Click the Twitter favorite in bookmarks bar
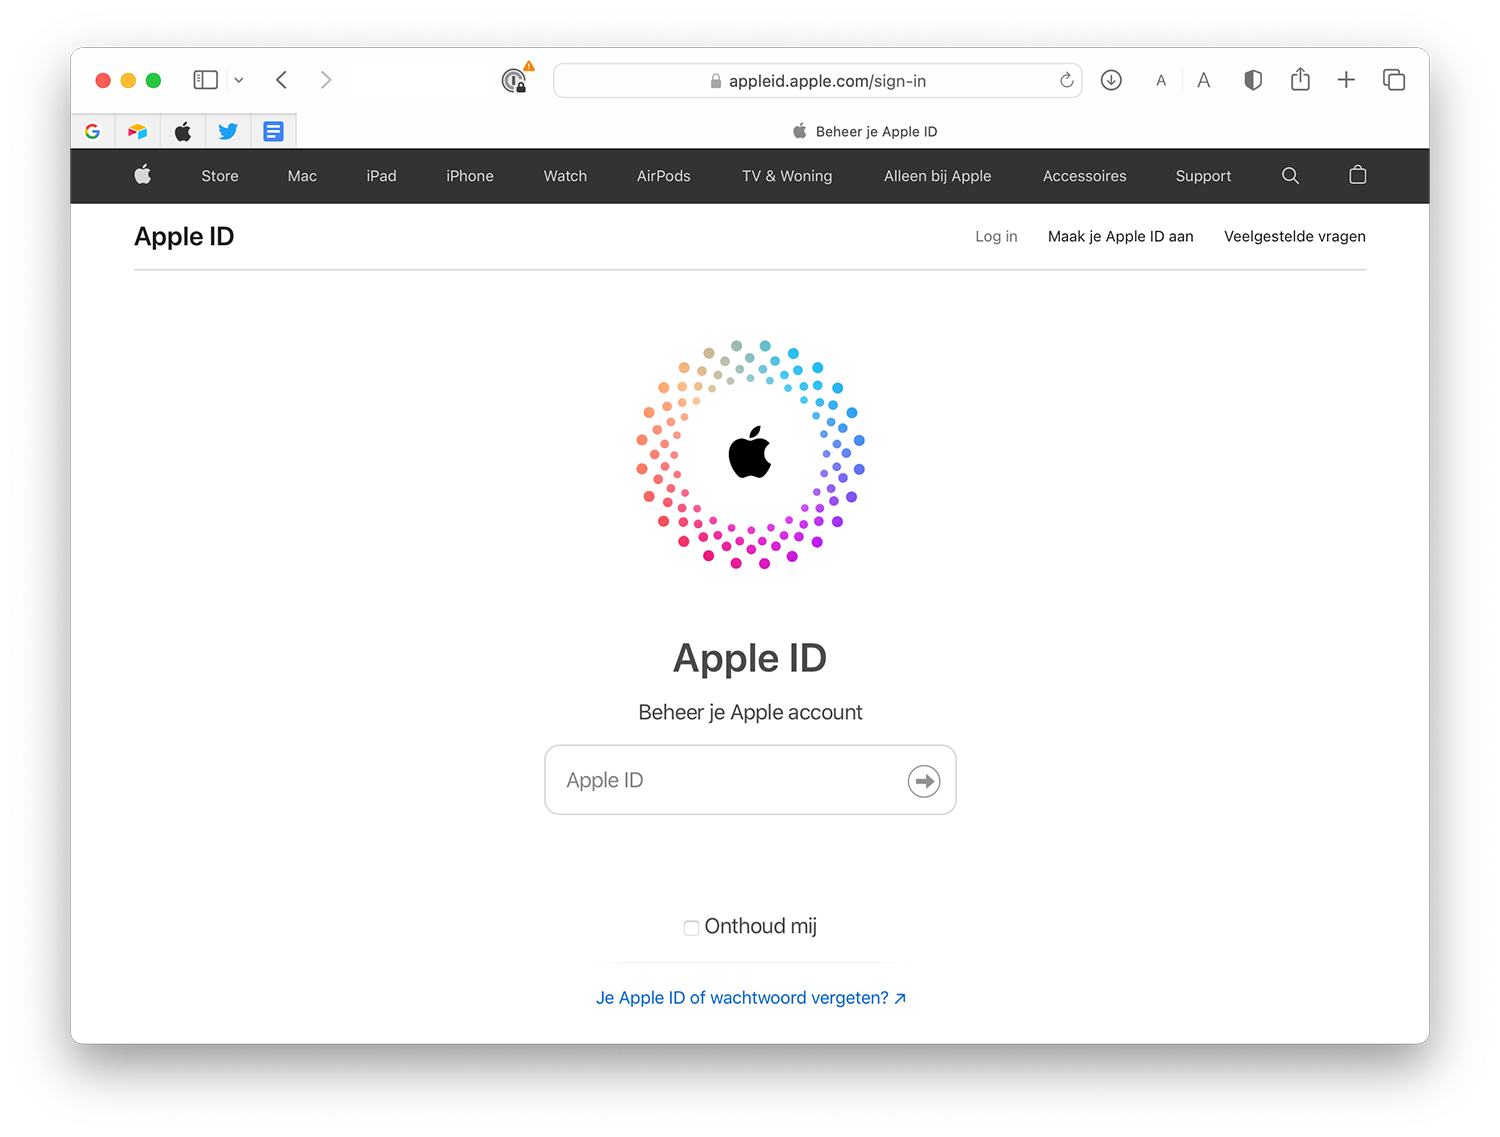The height and width of the screenshot is (1137, 1500). (228, 131)
